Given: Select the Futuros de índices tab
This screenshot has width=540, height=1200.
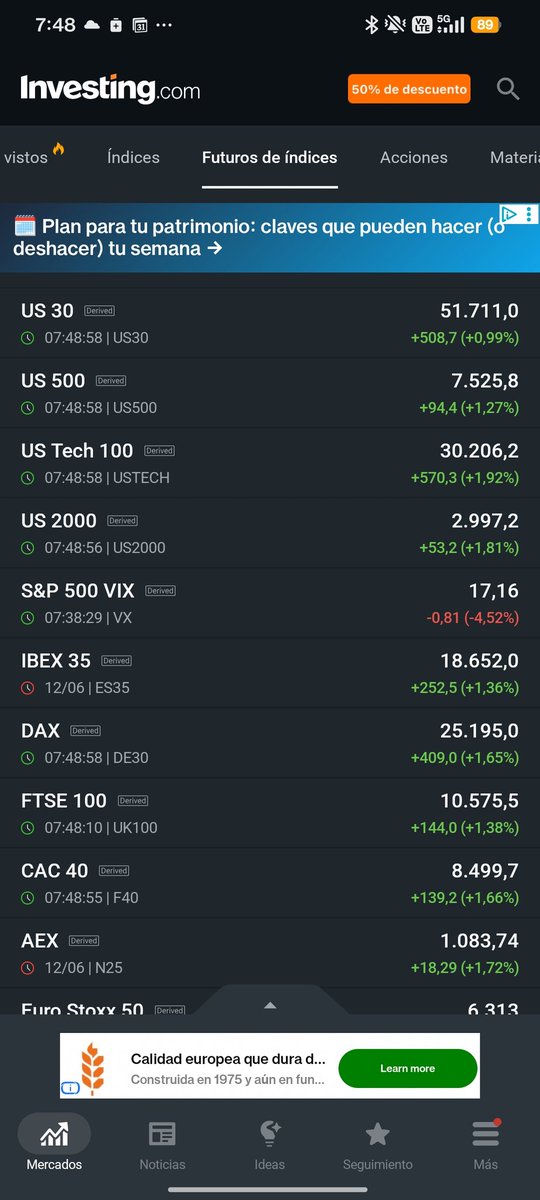Looking at the screenshot, I should click(x=270, y=157).
